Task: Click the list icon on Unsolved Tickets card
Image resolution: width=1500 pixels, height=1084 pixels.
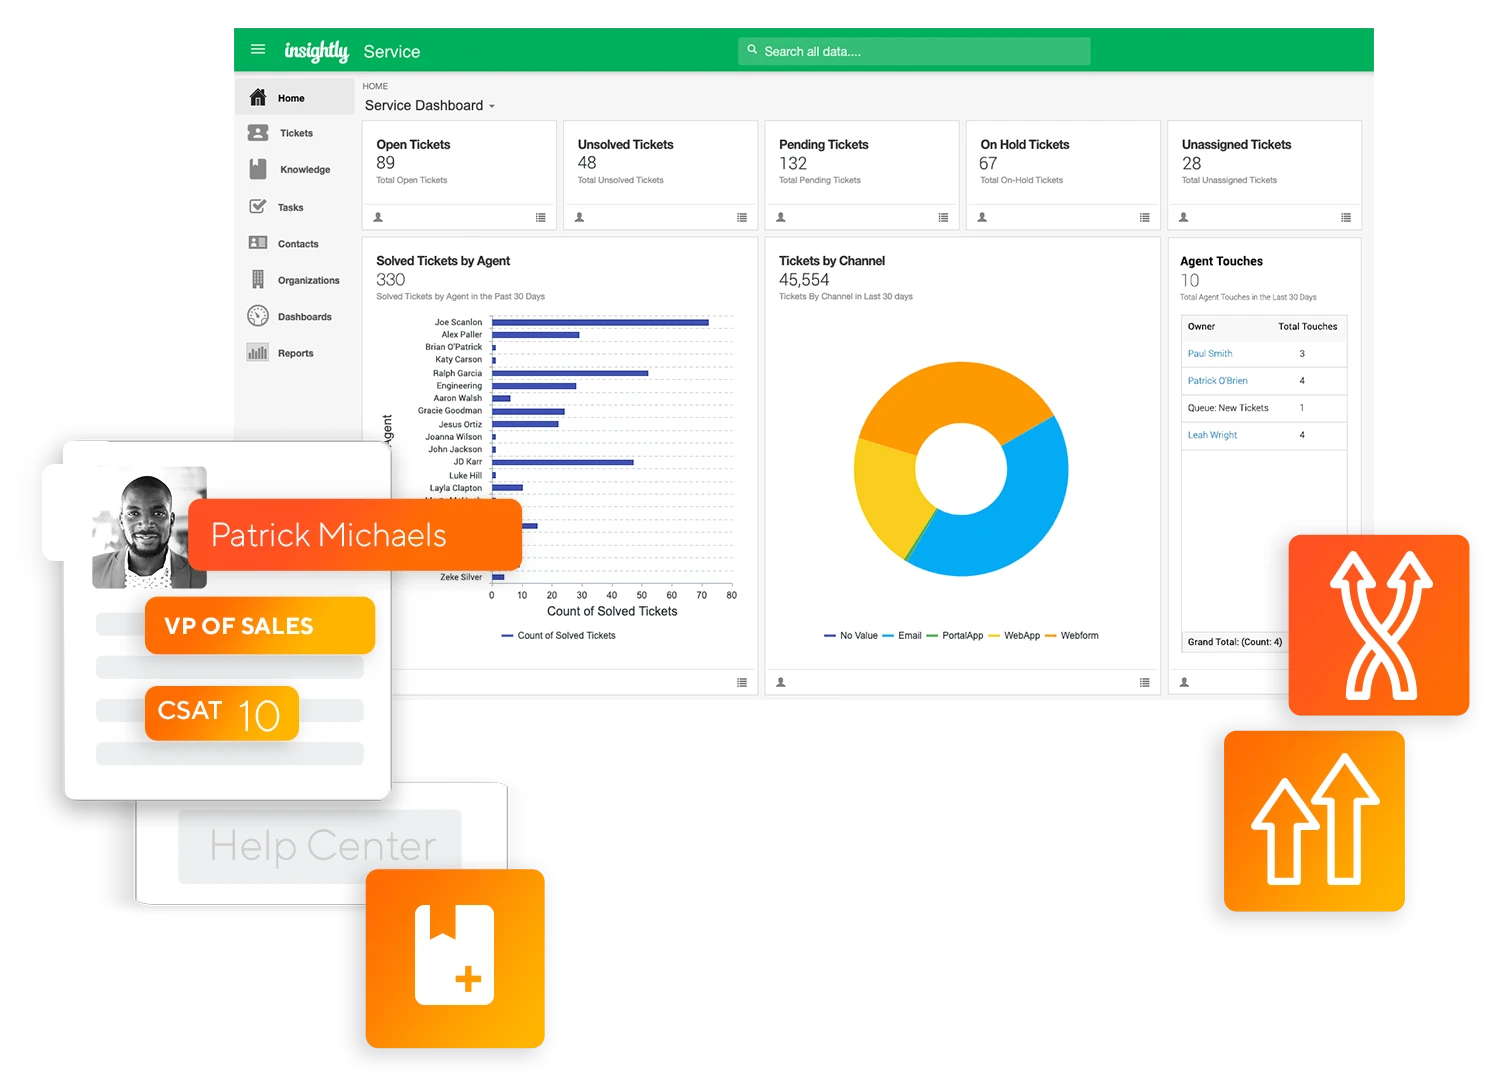Action: (741, 216)
